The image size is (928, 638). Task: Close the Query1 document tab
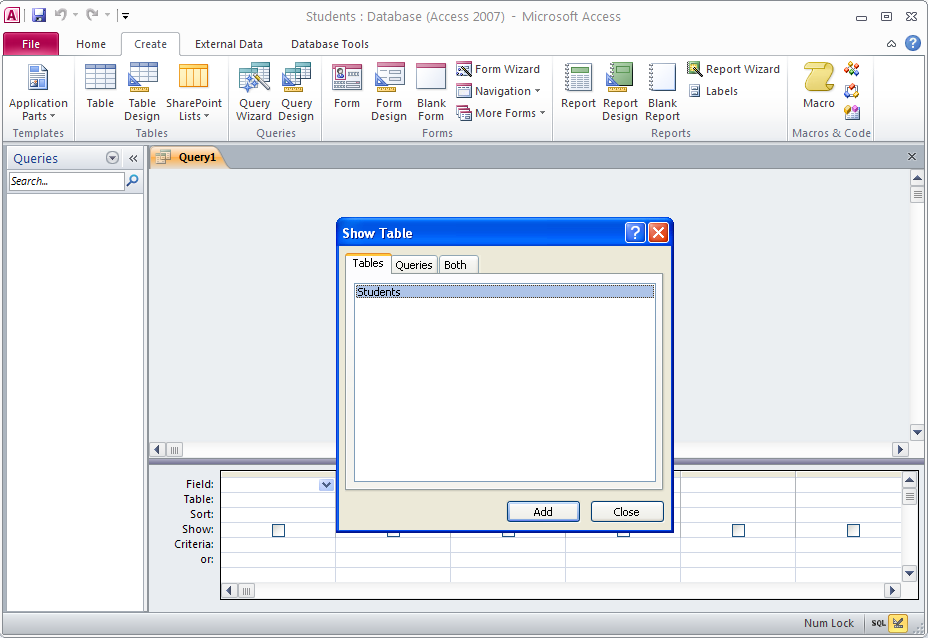[912, 156]
